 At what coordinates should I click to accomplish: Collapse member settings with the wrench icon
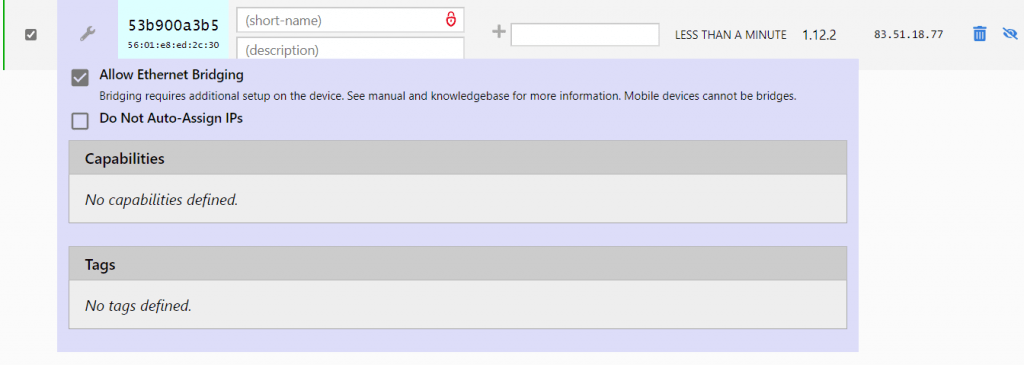tap(88, 35)
